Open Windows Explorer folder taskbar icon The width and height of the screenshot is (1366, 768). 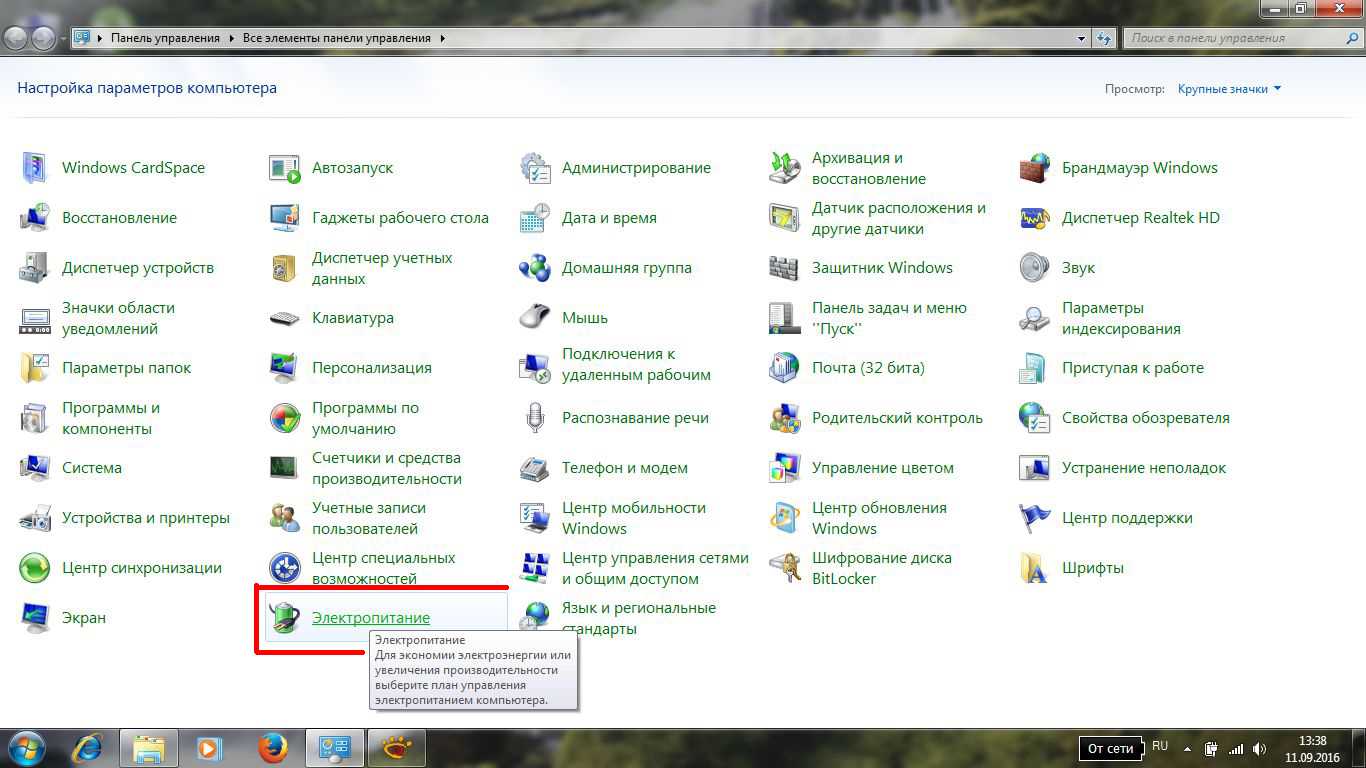tap(149, 748)
